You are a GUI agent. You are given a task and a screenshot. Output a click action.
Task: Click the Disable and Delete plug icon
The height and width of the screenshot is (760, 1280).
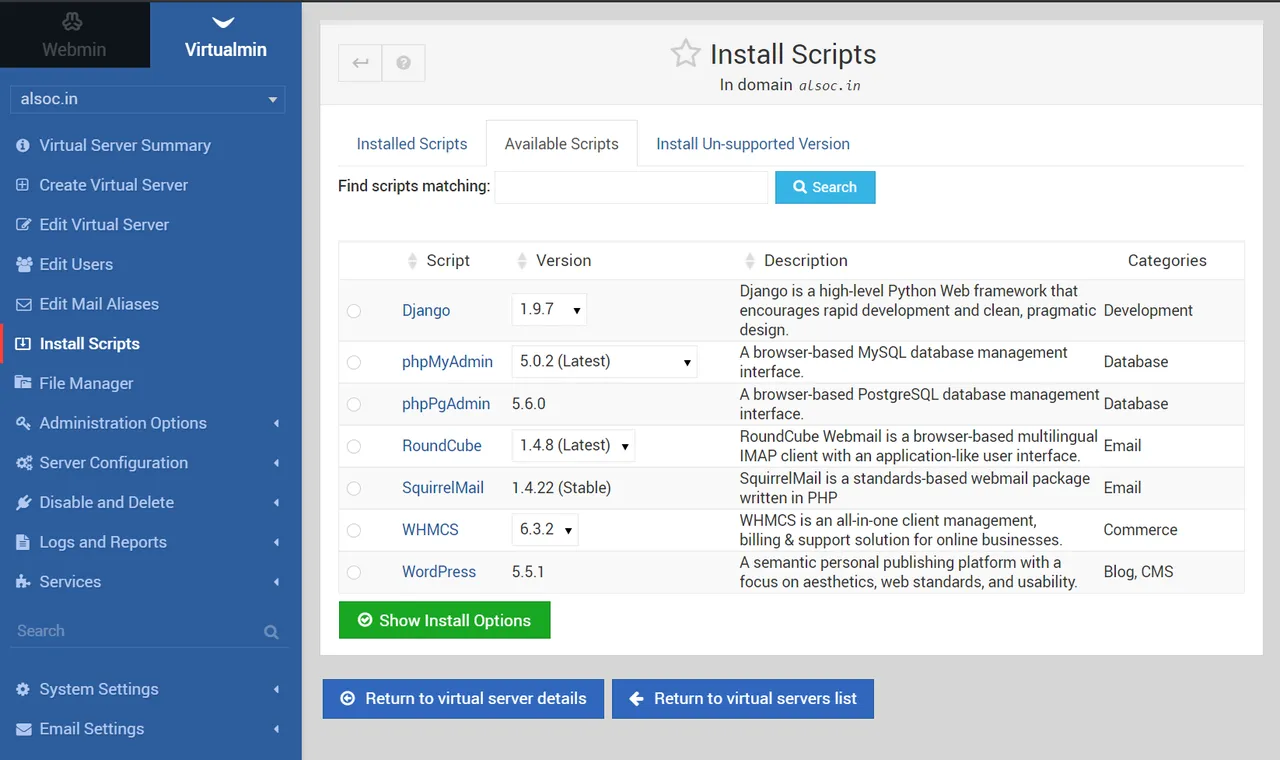click(x=23, y=502)
